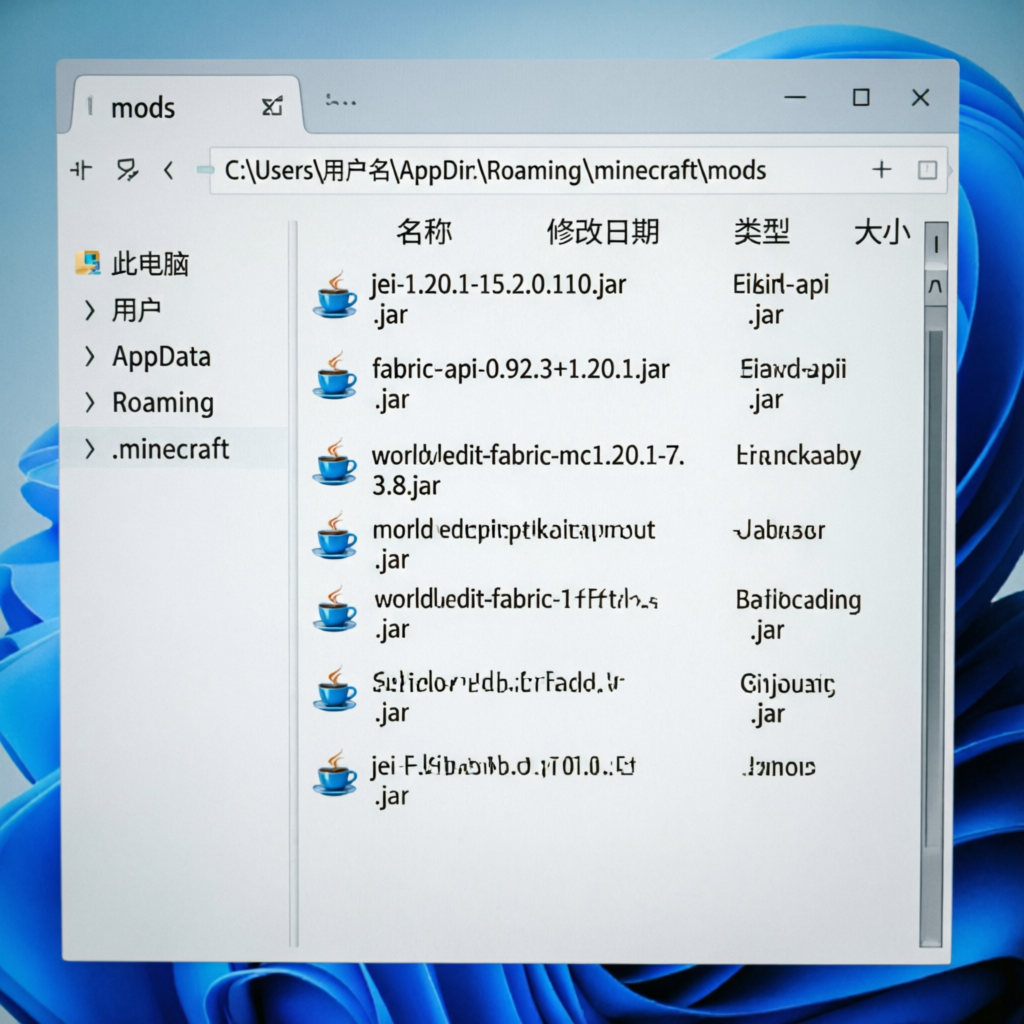This screenshot has height=1024, width=1024.
Task: Sort by the 大小 column header
Action: pos(882,232)
